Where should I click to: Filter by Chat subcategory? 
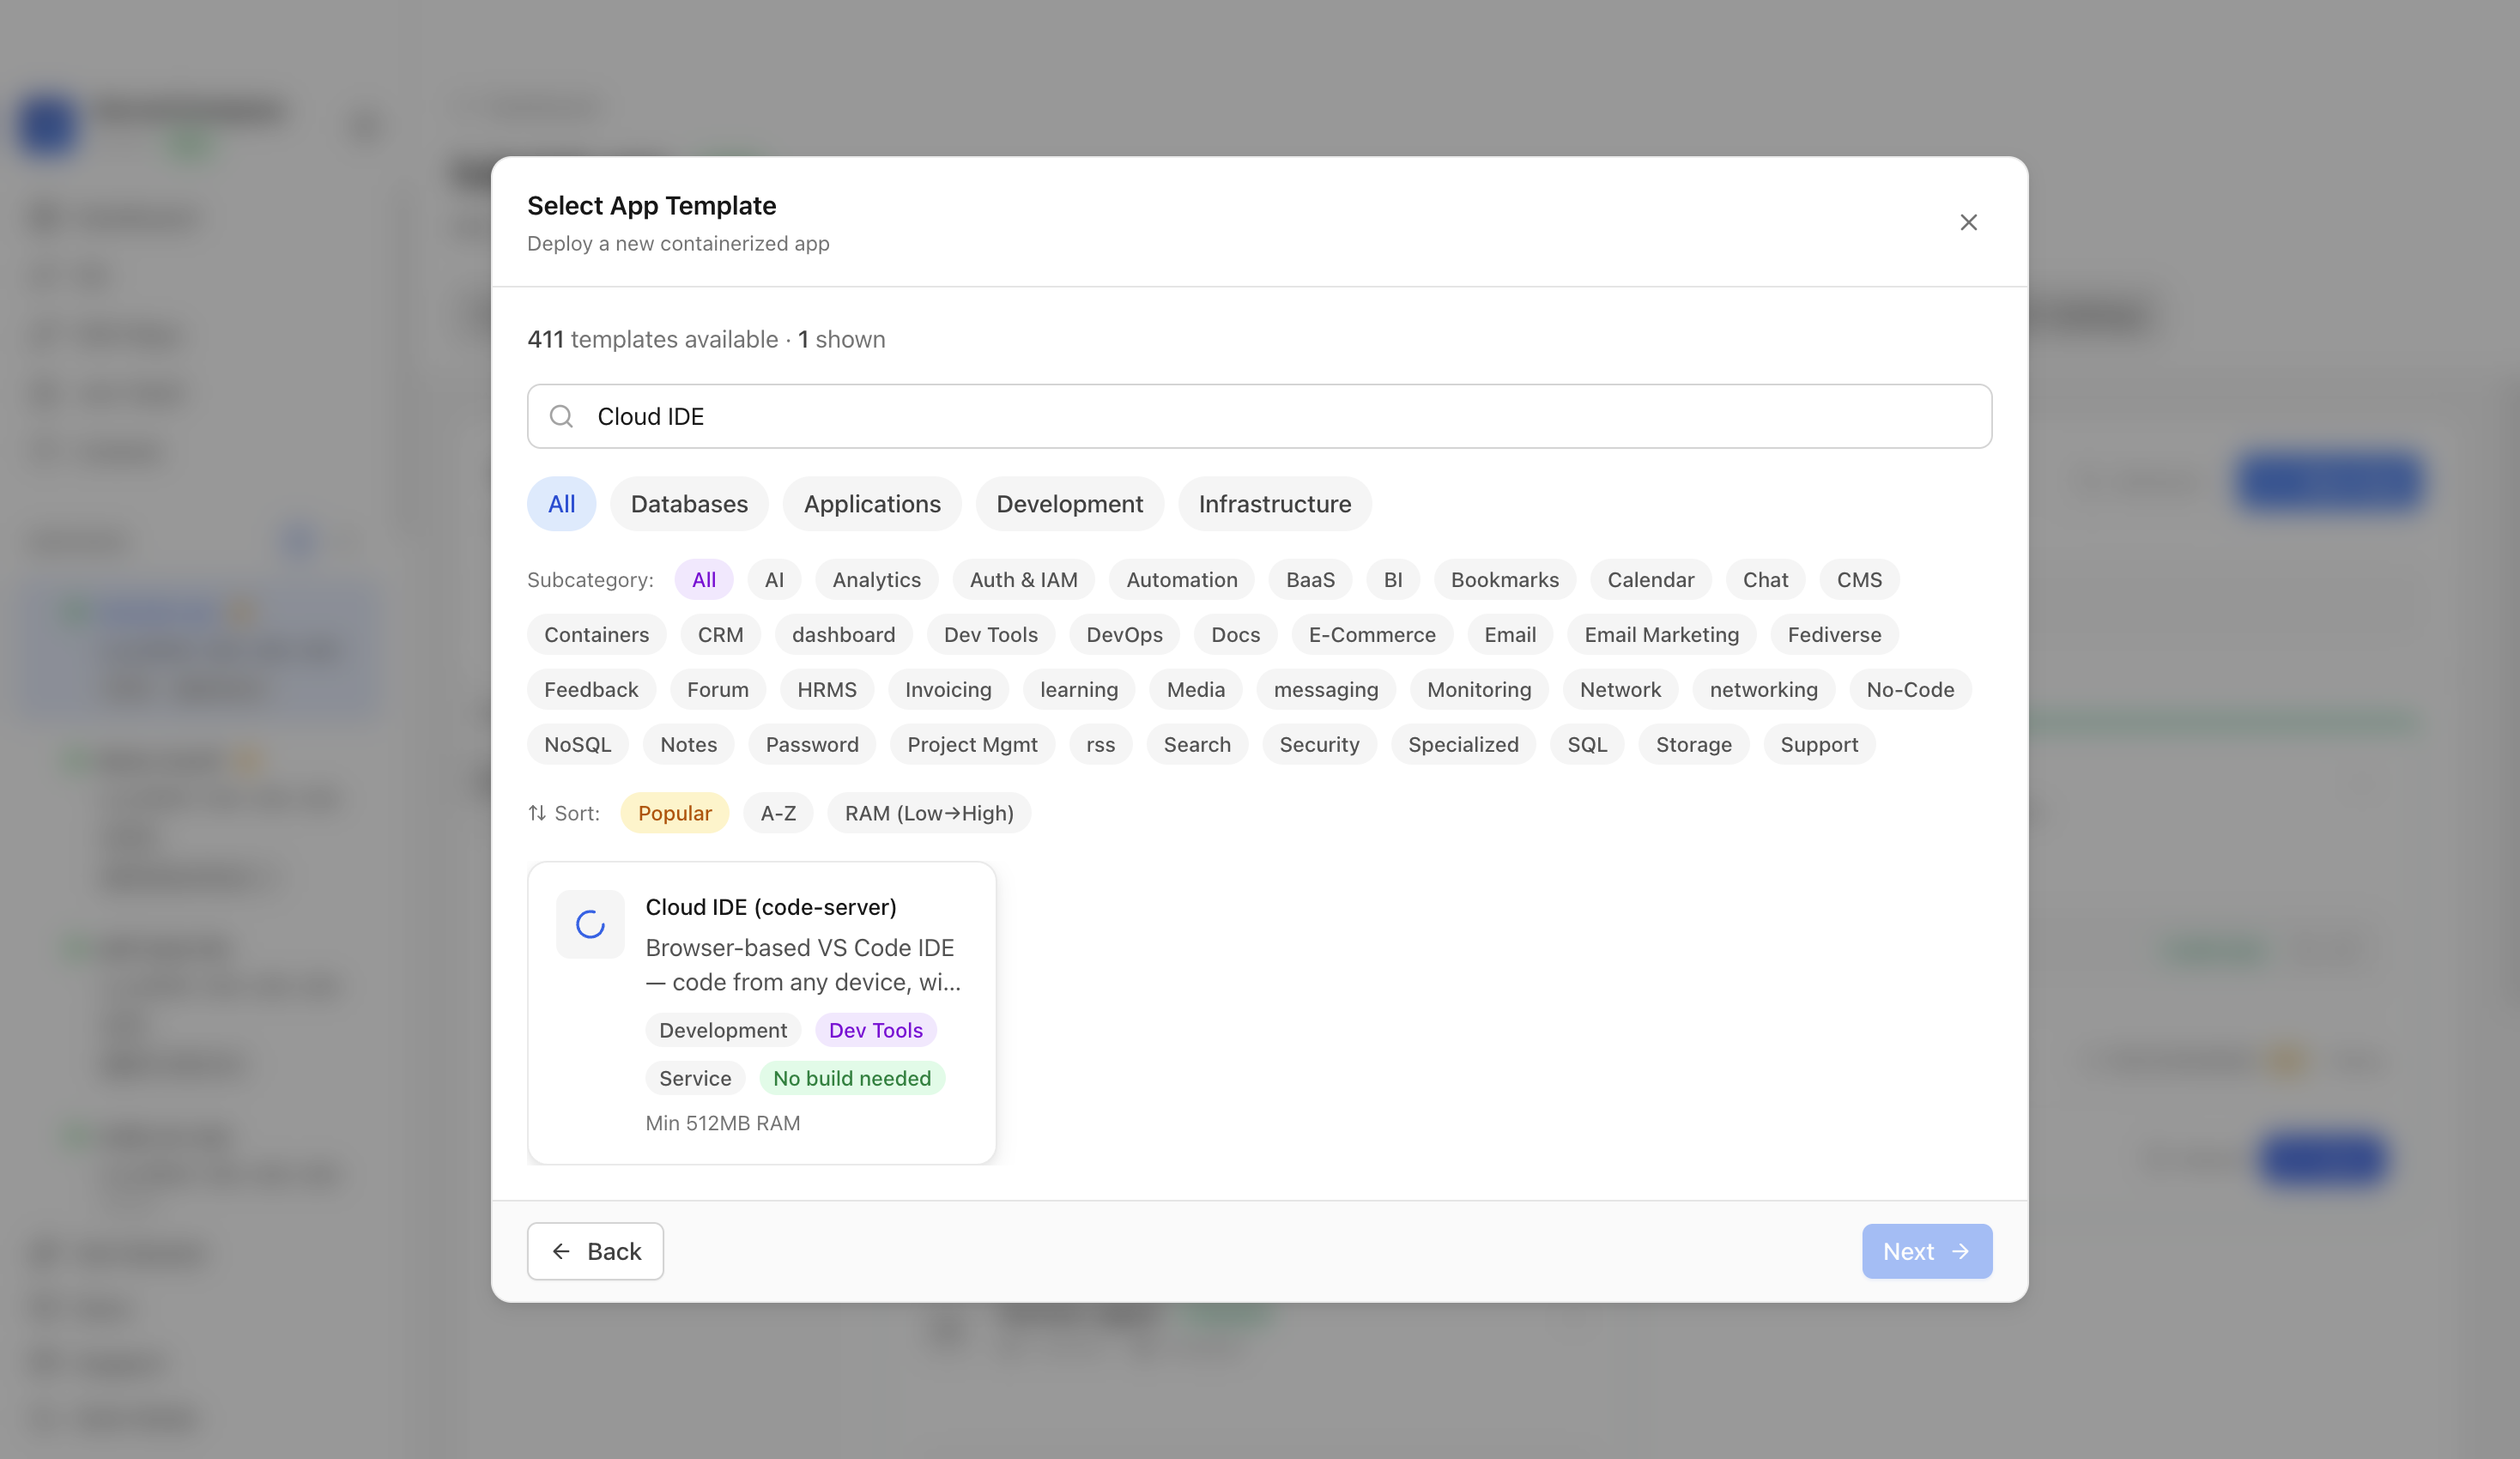tap(1765, 580)
